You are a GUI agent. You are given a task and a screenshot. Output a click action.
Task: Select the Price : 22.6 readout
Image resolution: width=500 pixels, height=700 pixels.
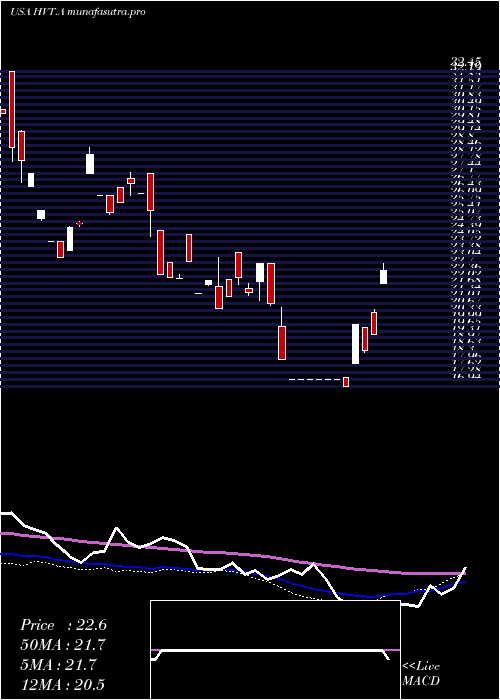[63, 625]
